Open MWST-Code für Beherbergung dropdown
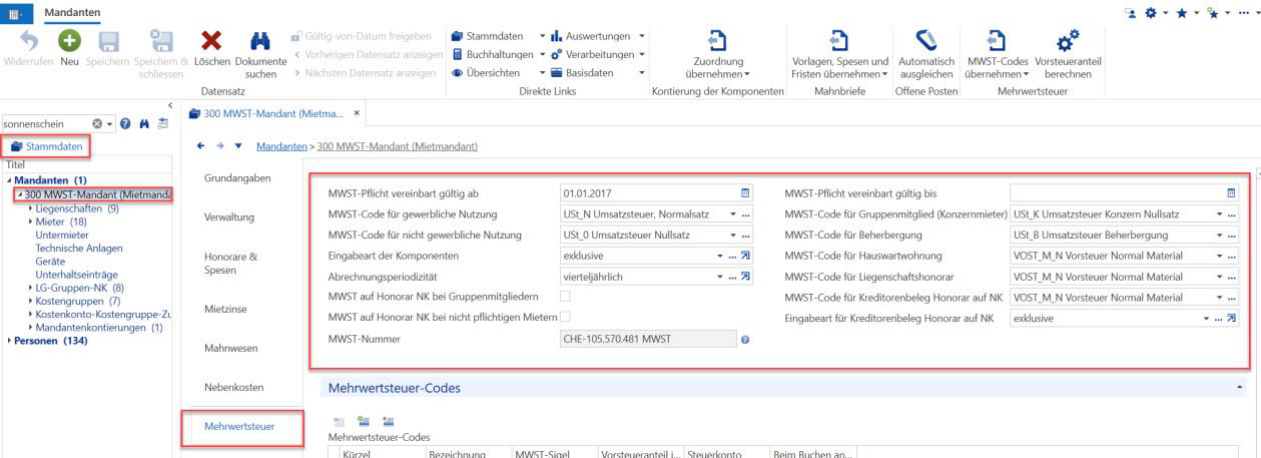This screenshot has width=1261, height=458. pyautogui.click(x=1219, y=235)
